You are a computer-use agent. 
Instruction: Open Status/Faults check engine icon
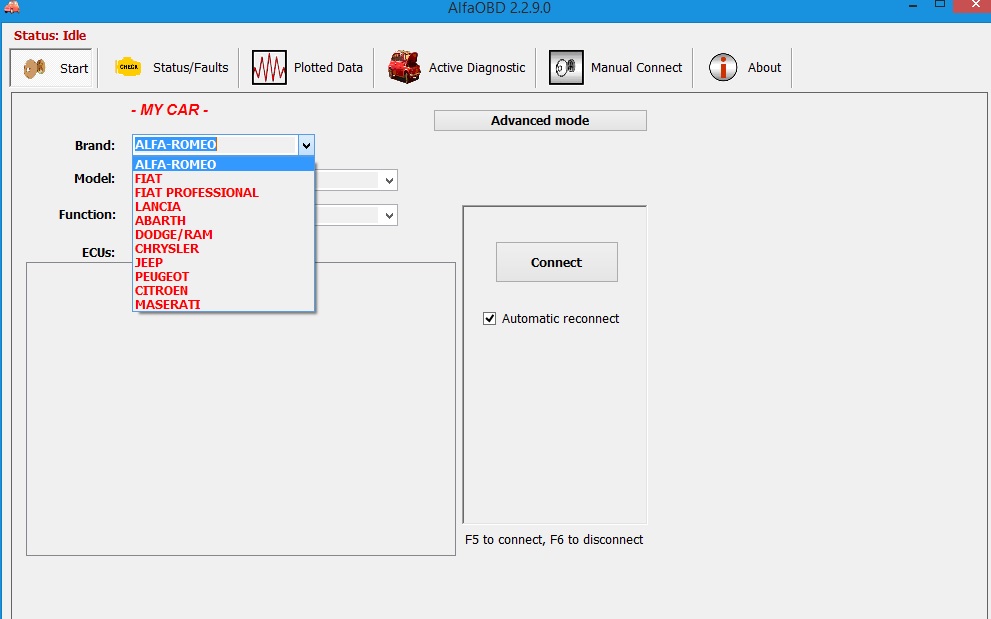click(x=128, y=67)
